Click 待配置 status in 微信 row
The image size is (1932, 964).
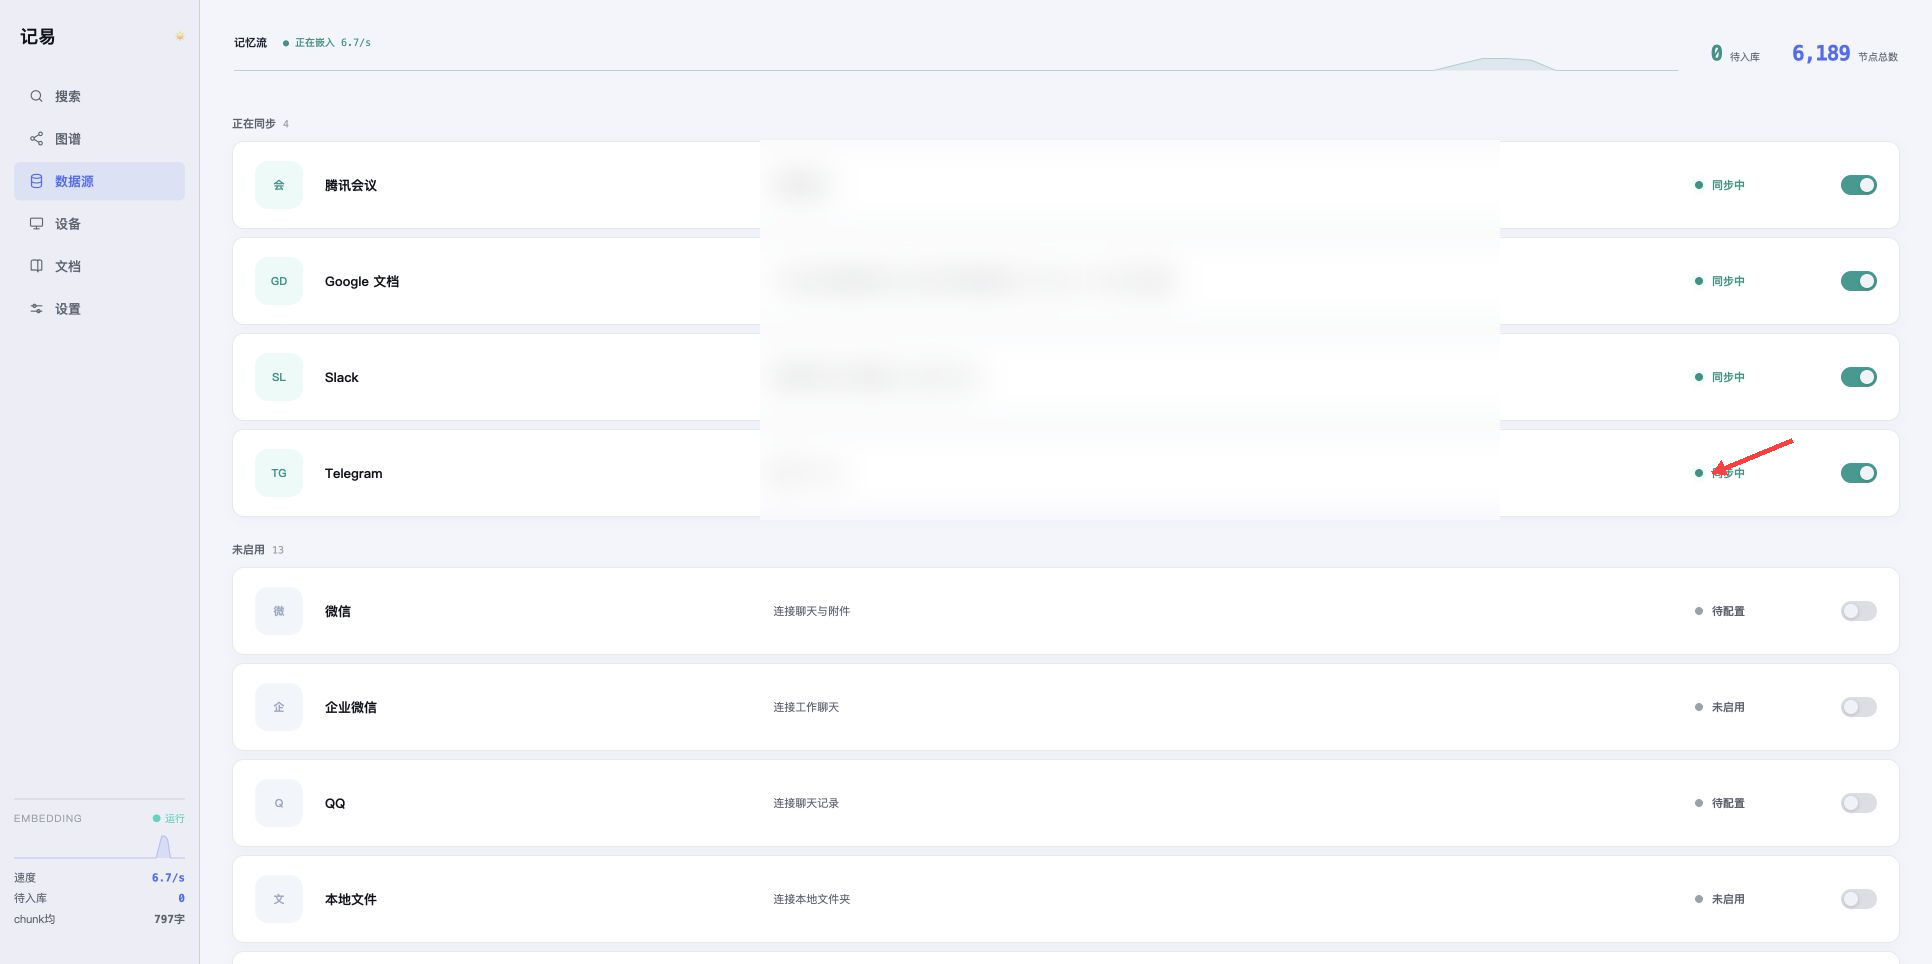[1720, 611]
